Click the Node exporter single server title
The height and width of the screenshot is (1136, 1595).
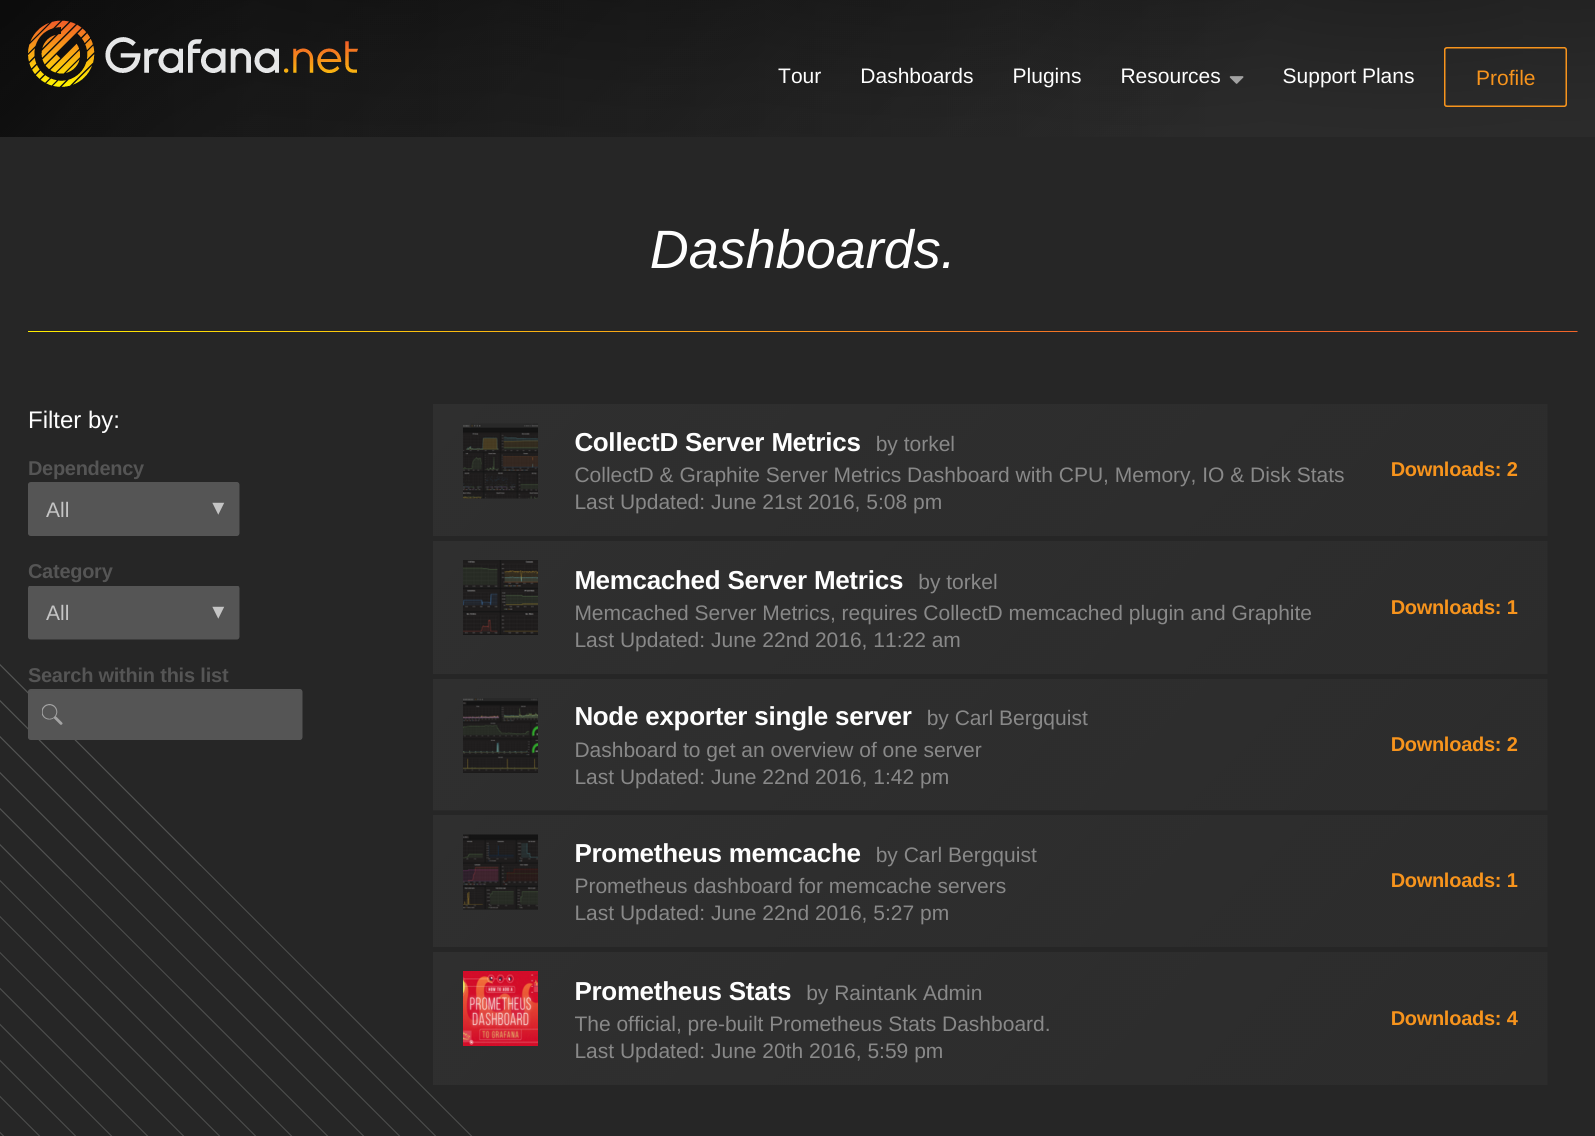pyautogui.click(x=742, y=717)
